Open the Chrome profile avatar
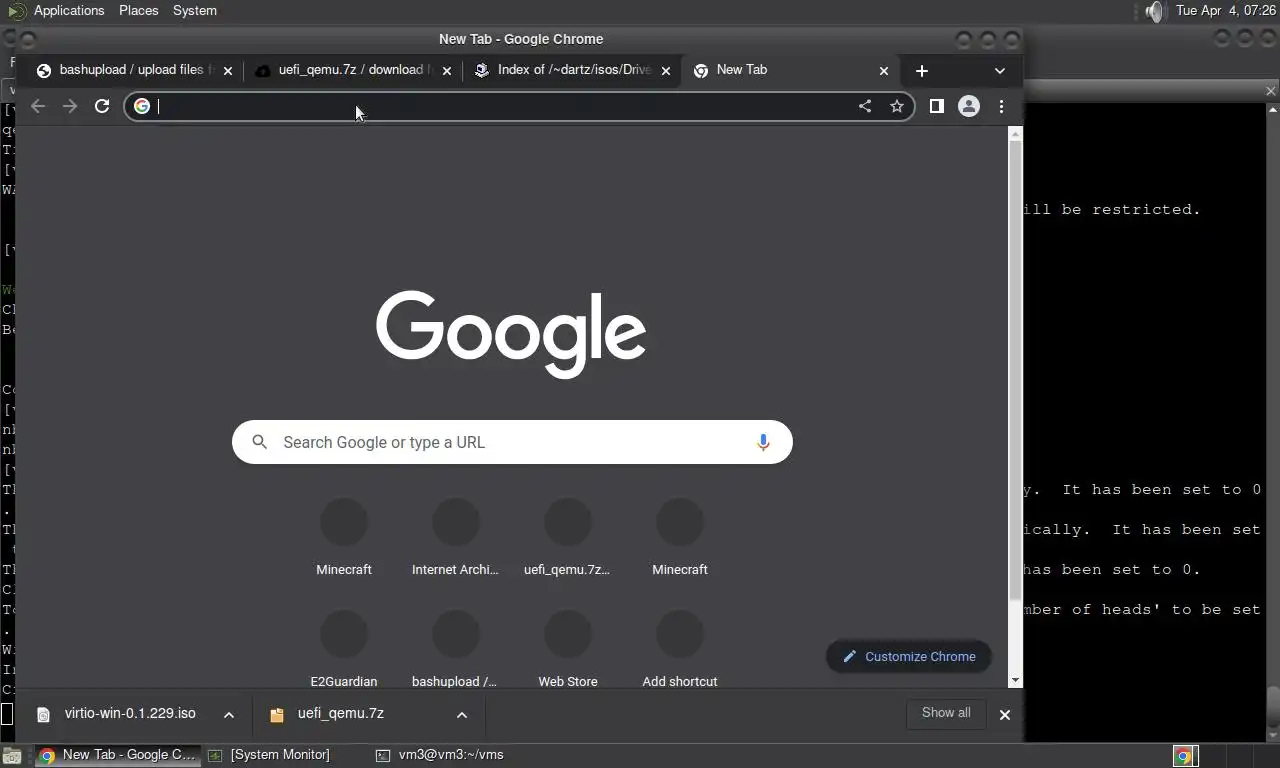The height and width of the screenshot is (768, 1280). pos(969,106)
